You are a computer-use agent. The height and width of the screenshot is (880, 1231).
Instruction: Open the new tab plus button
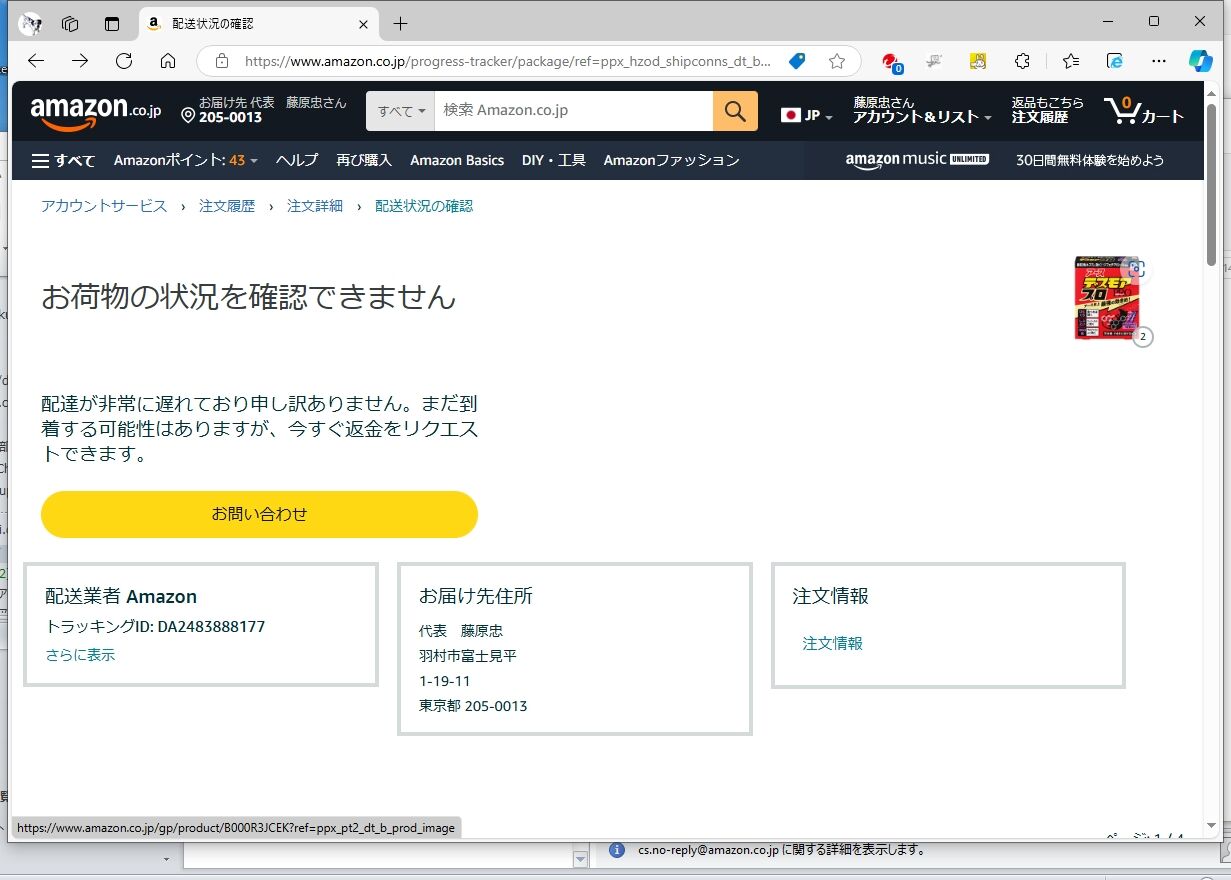point(400,23)
